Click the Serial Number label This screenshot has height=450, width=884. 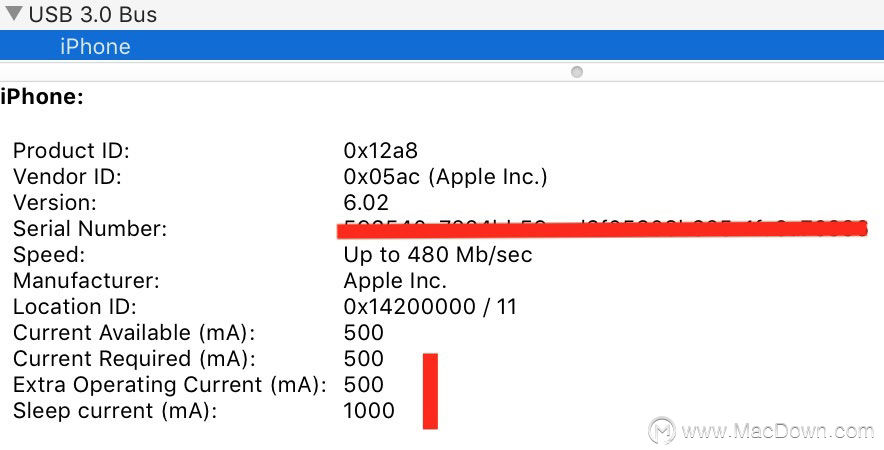[x=90, y=228]
